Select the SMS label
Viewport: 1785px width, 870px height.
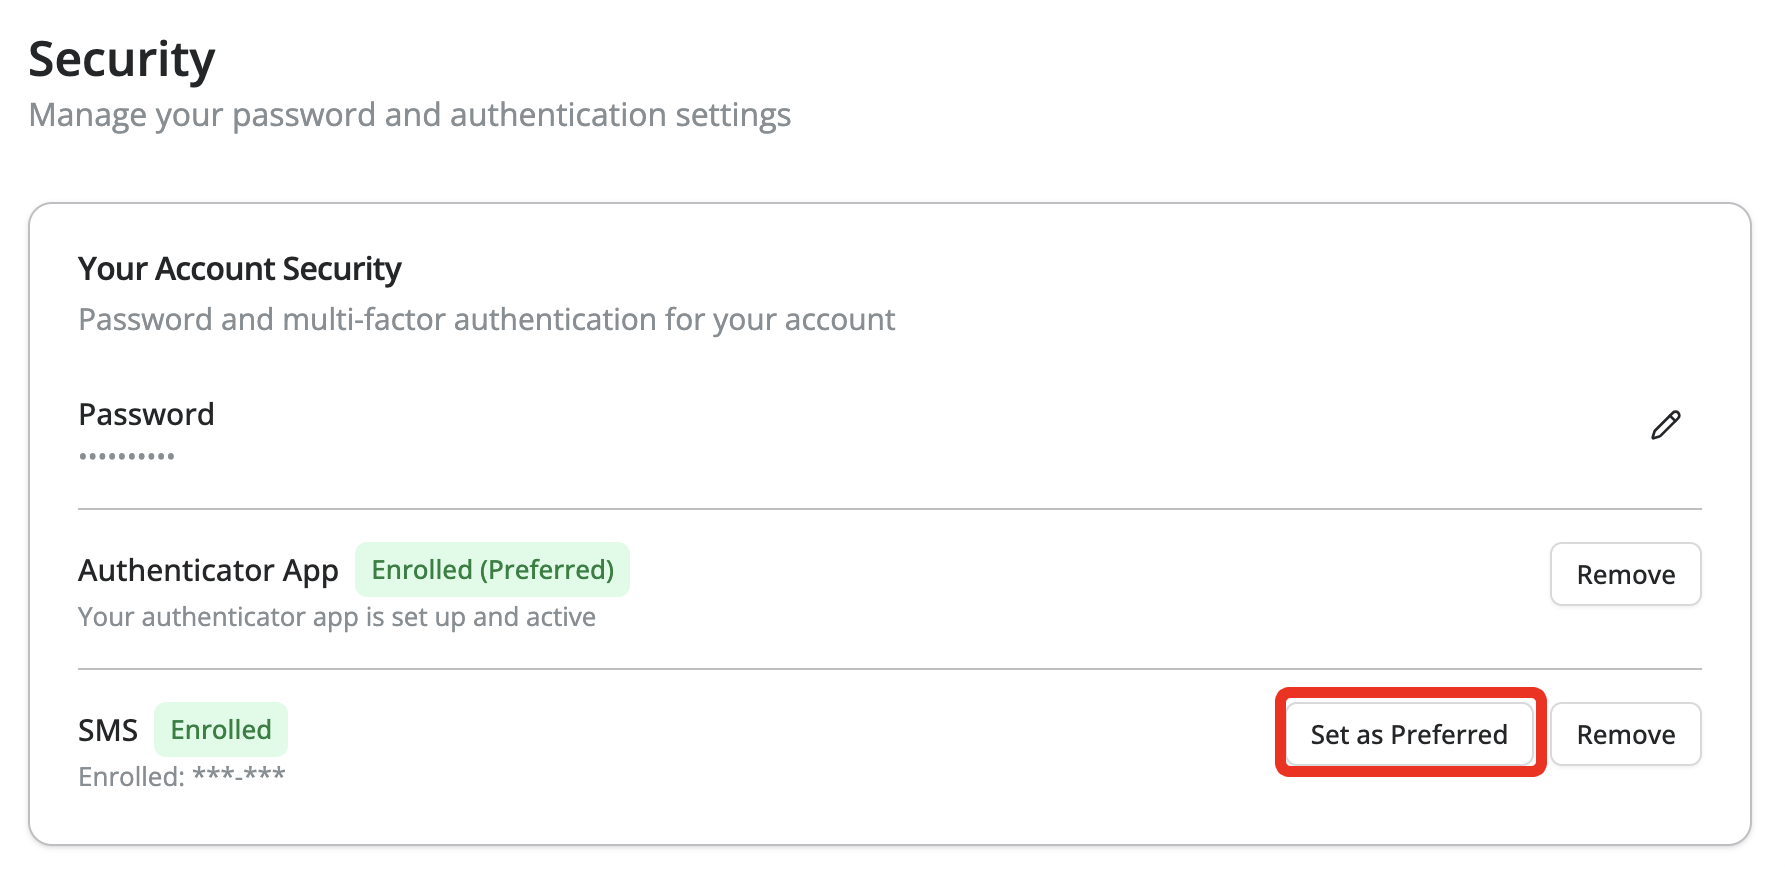pyautogui.click(x=108, y=729)
